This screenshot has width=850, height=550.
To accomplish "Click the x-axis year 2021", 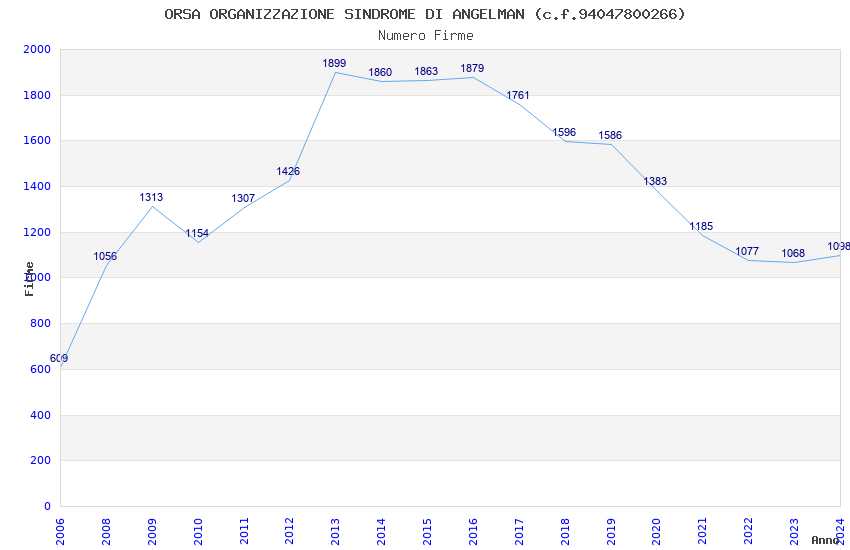I will pos(703,532).
